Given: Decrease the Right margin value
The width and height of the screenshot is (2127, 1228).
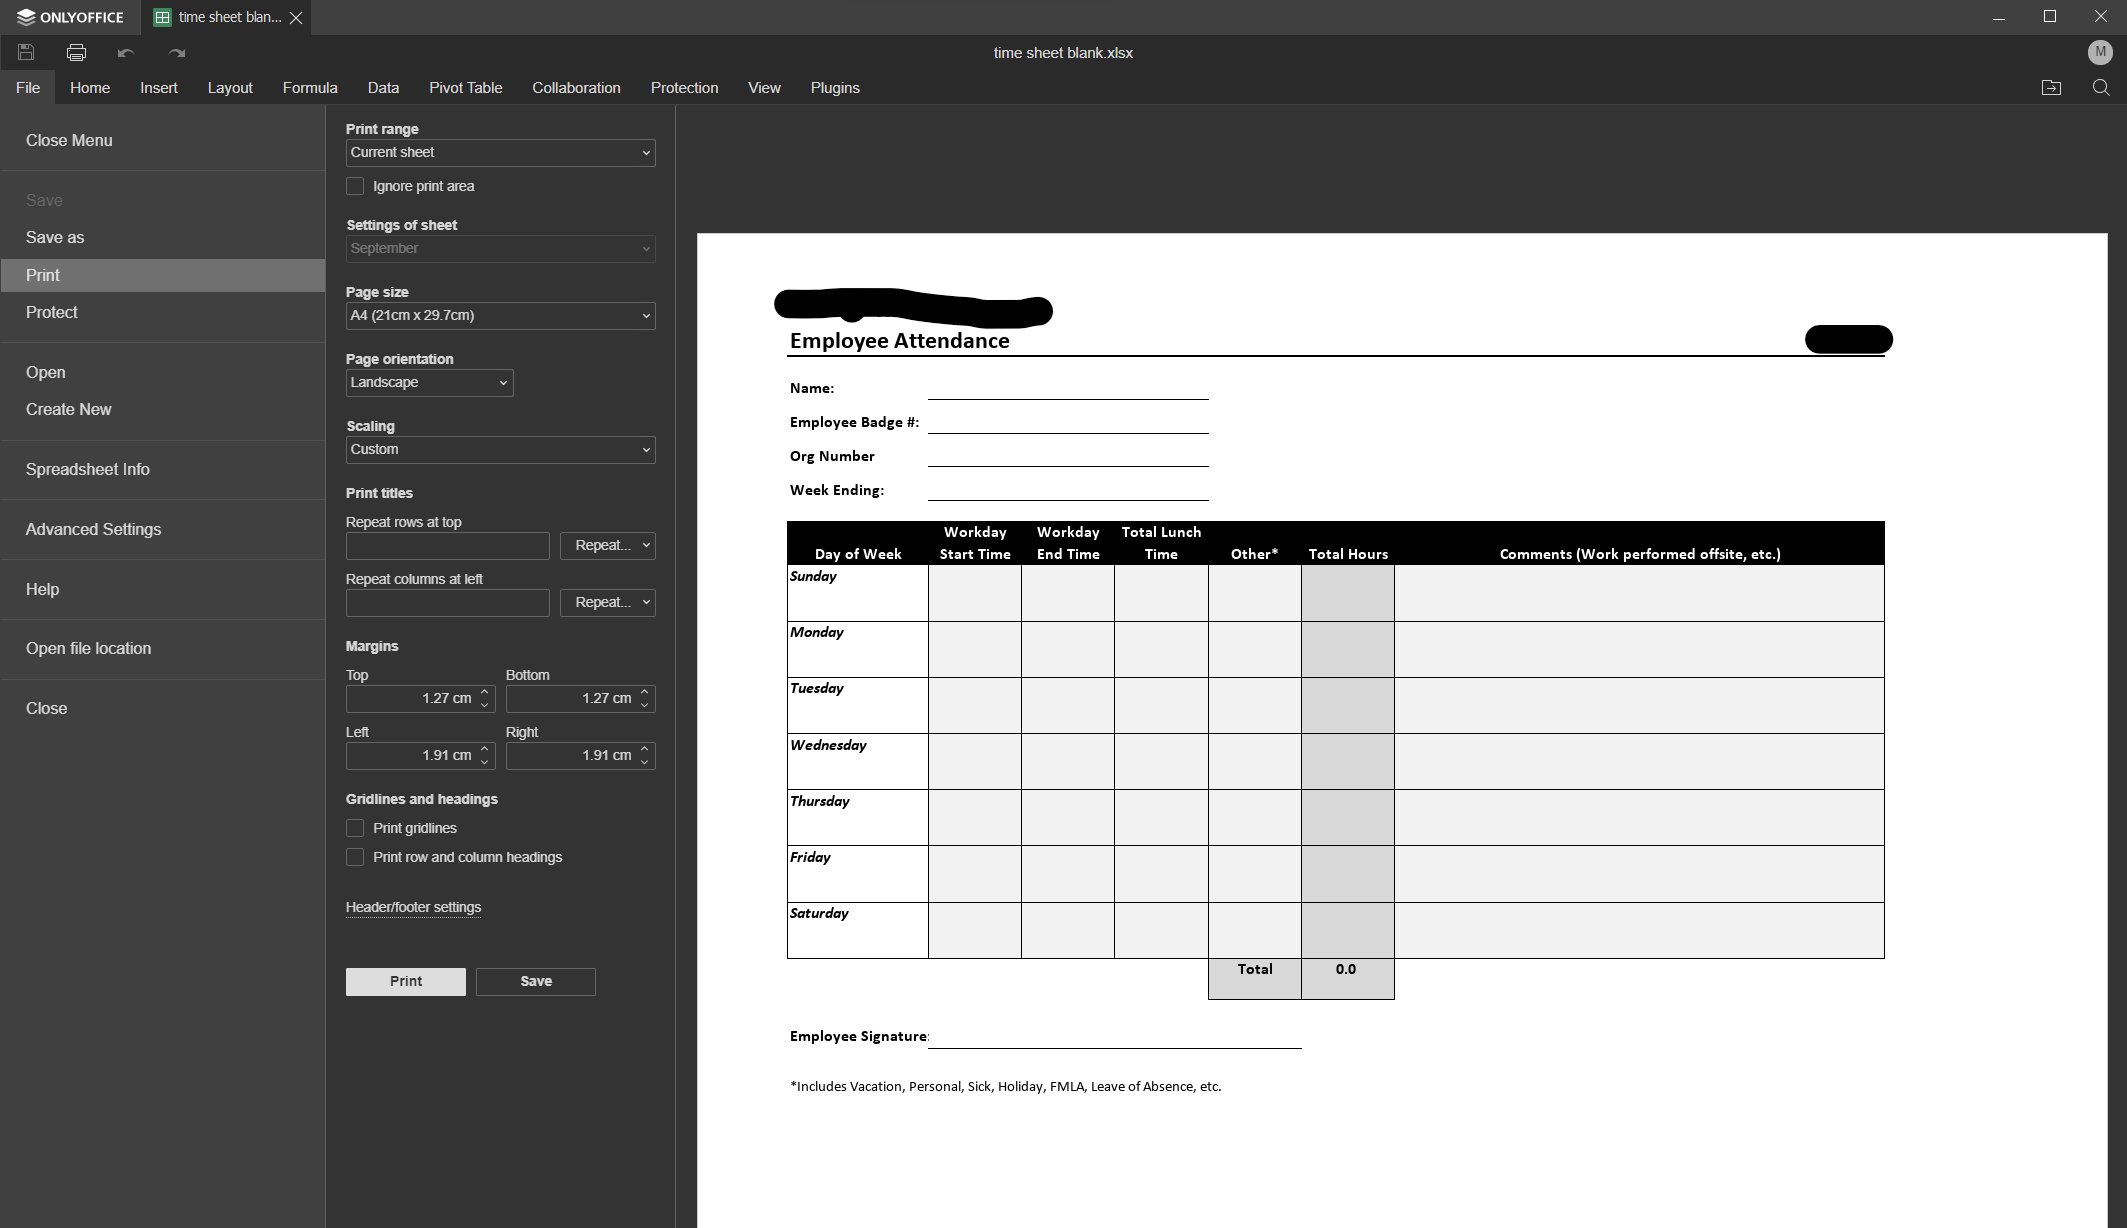Looking at the screenshot, I should (645, 762).
